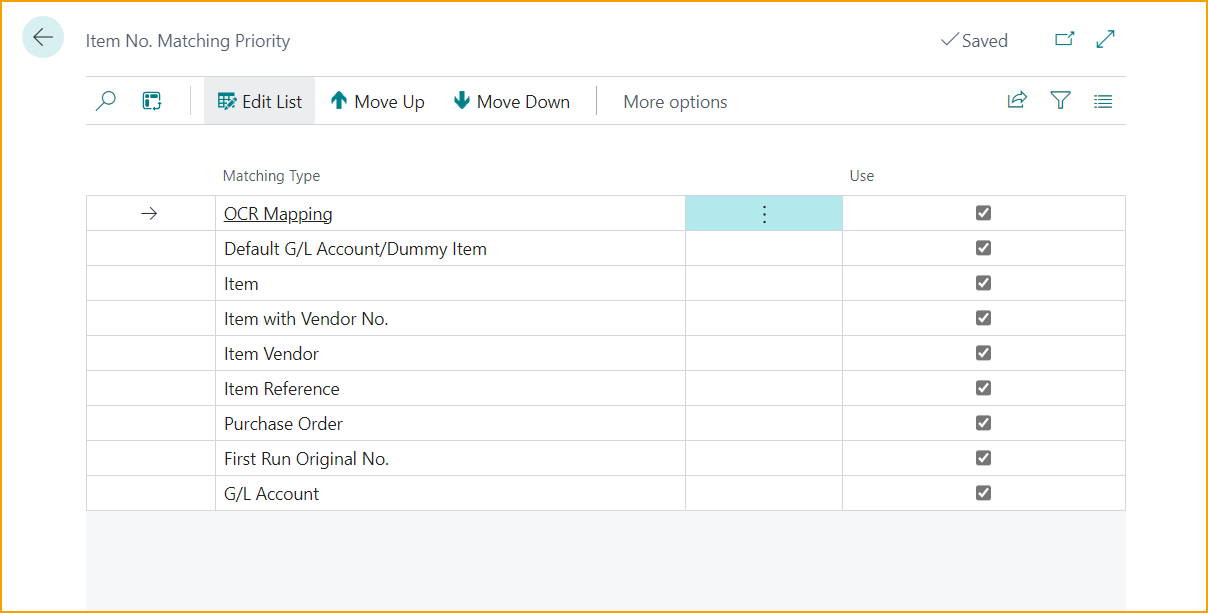Click the share icon in toolbar
The height and width of the screenshot is (613, 1208).
click(1017, 101)
